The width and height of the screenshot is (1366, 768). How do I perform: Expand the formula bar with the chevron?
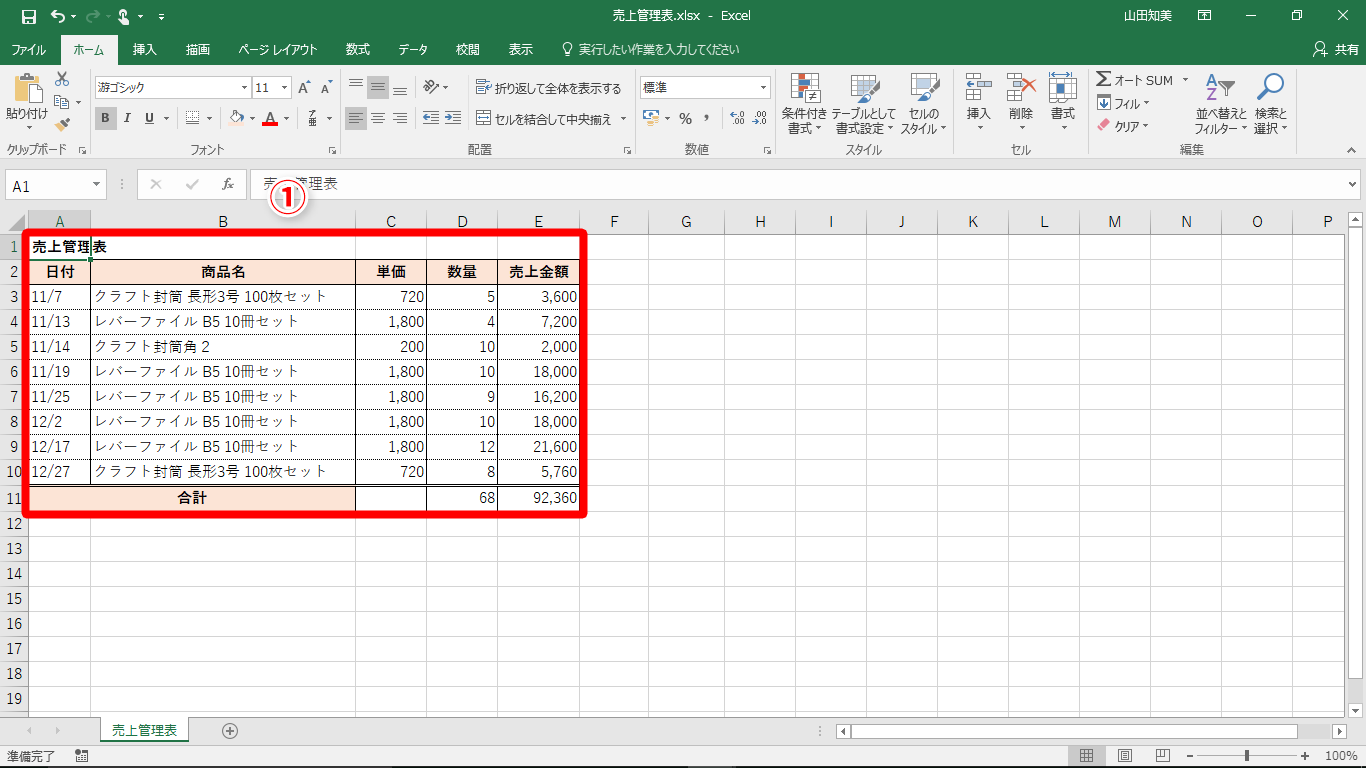click(1353, 185)
